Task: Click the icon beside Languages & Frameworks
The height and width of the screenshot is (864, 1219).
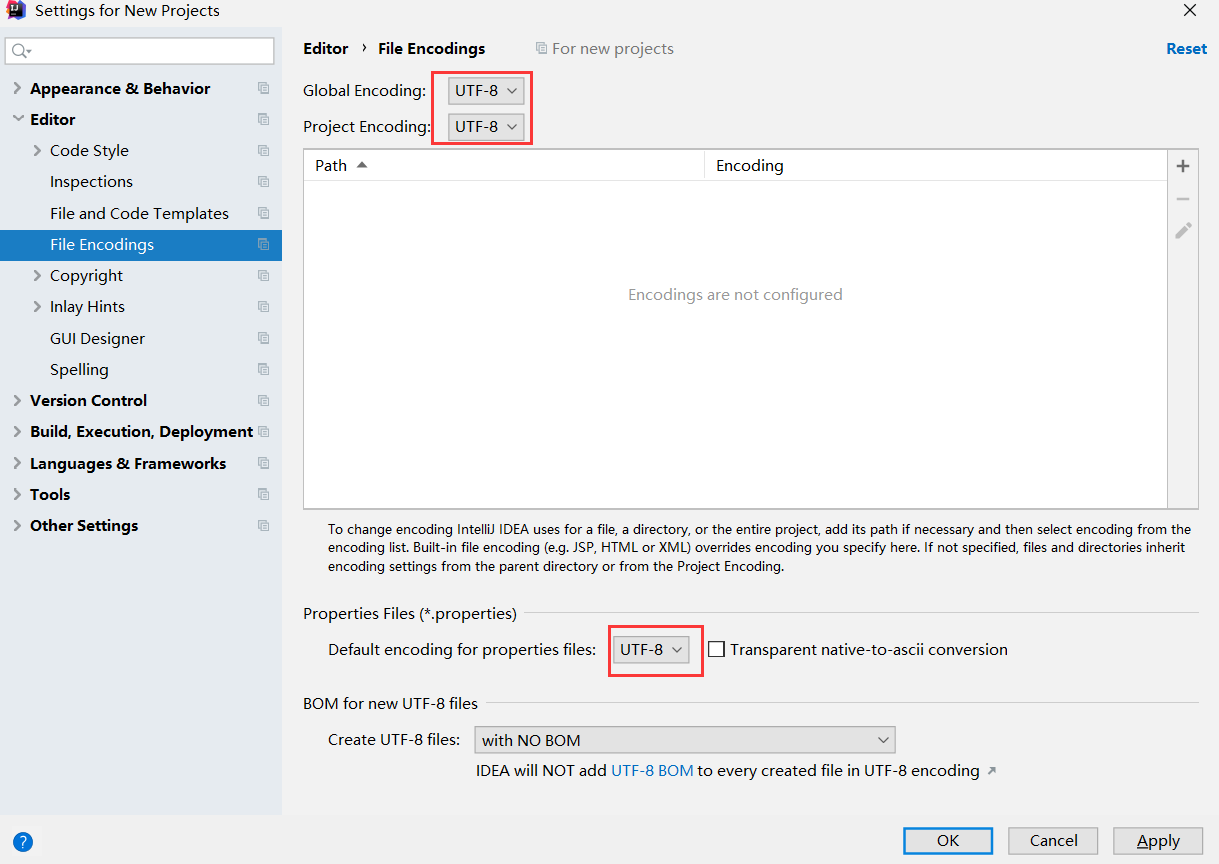Action: coord(263,463)
